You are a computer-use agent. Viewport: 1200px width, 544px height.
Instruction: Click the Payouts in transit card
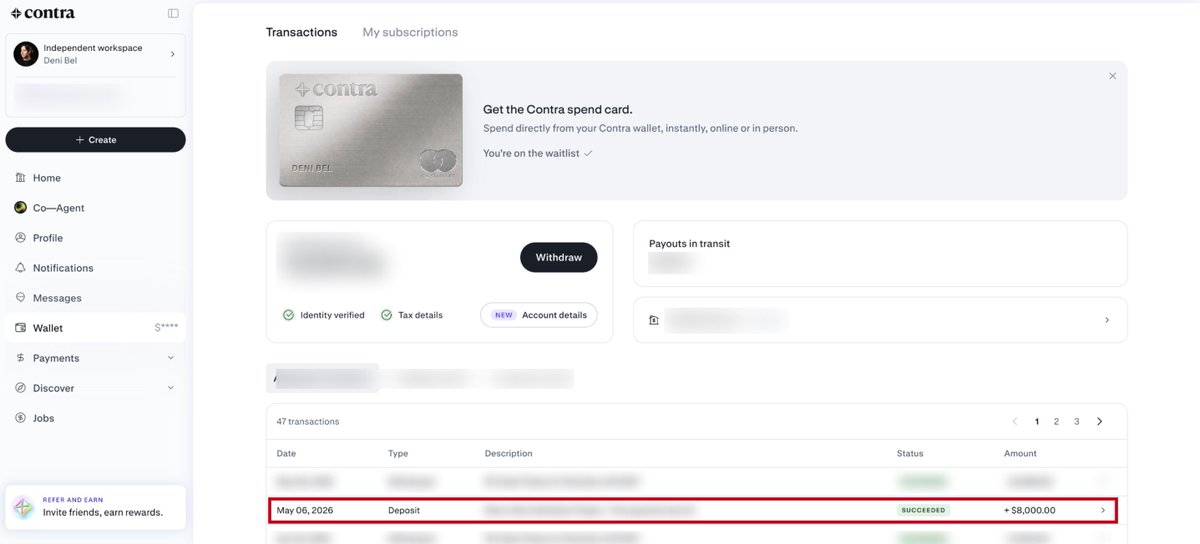tap(880, 254)
